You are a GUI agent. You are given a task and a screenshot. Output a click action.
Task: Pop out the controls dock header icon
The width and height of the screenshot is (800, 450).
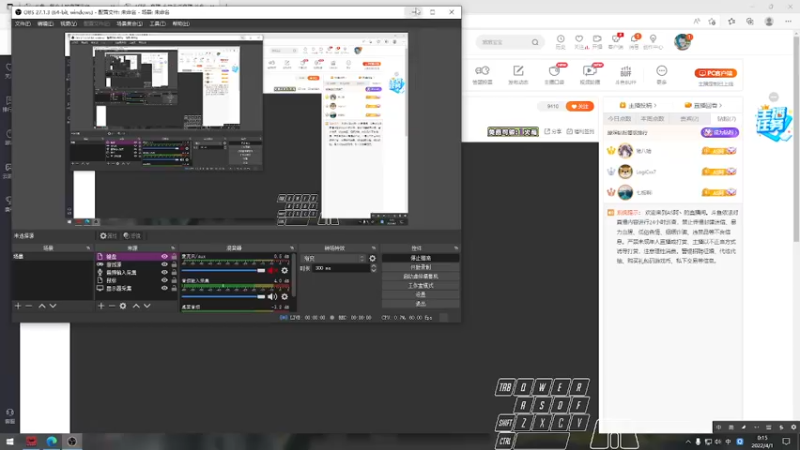[x=456, y=248]
